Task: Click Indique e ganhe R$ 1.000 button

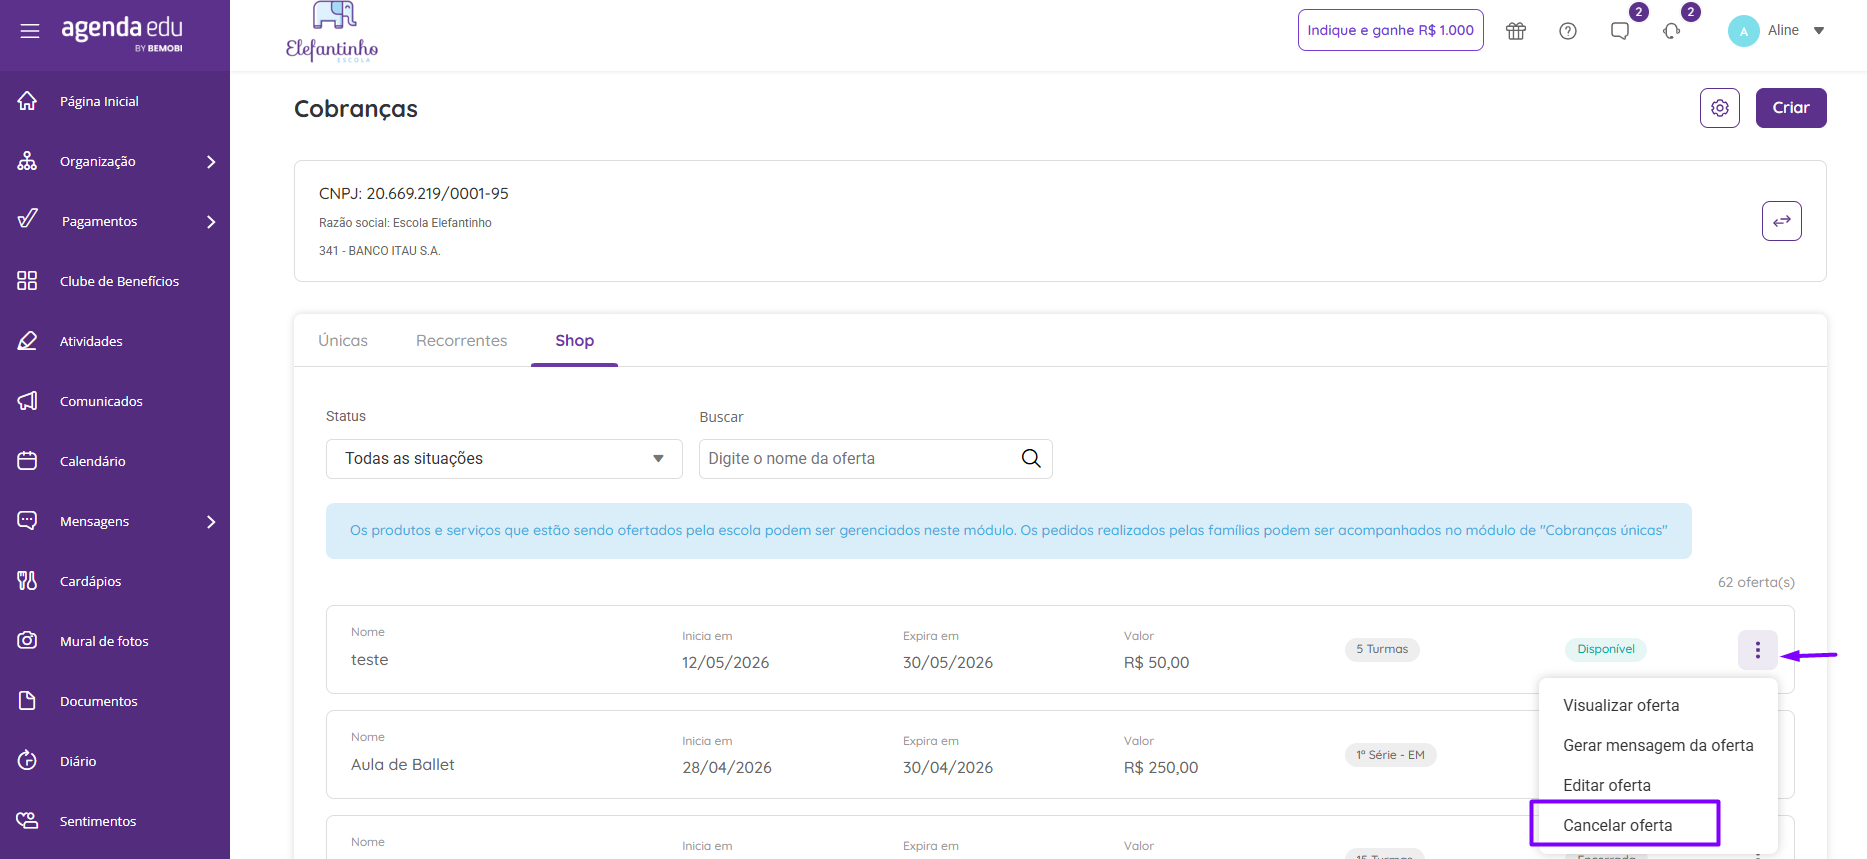Action: coord(1390,30)
